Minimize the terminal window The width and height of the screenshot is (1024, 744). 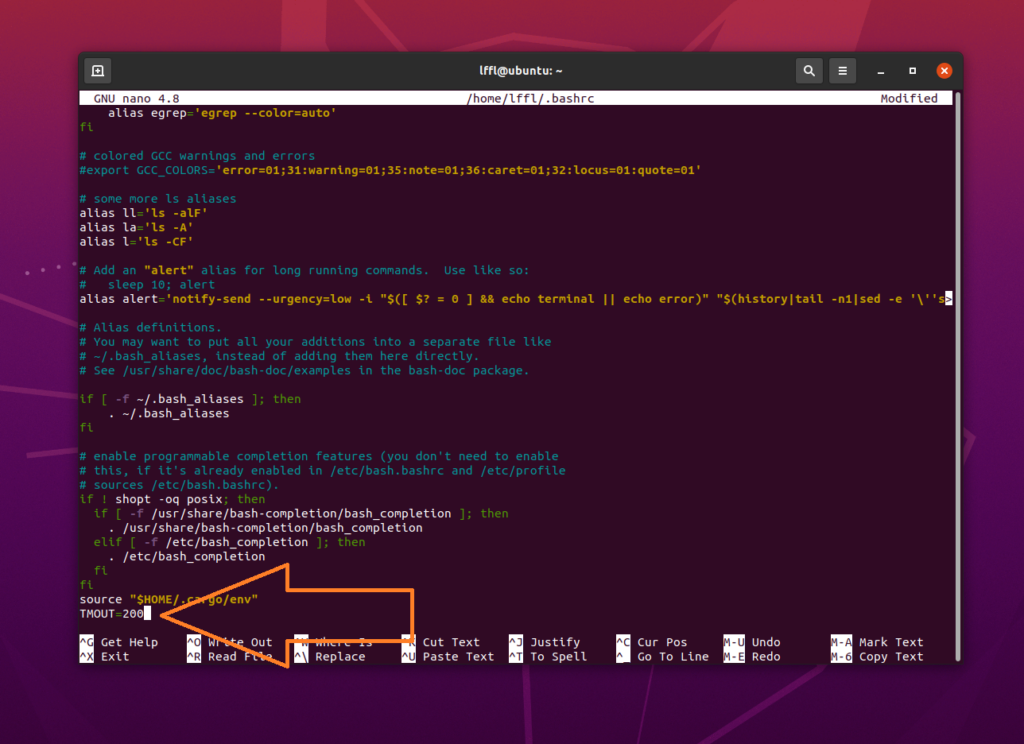pyautogui.click(x=881, y=71)
